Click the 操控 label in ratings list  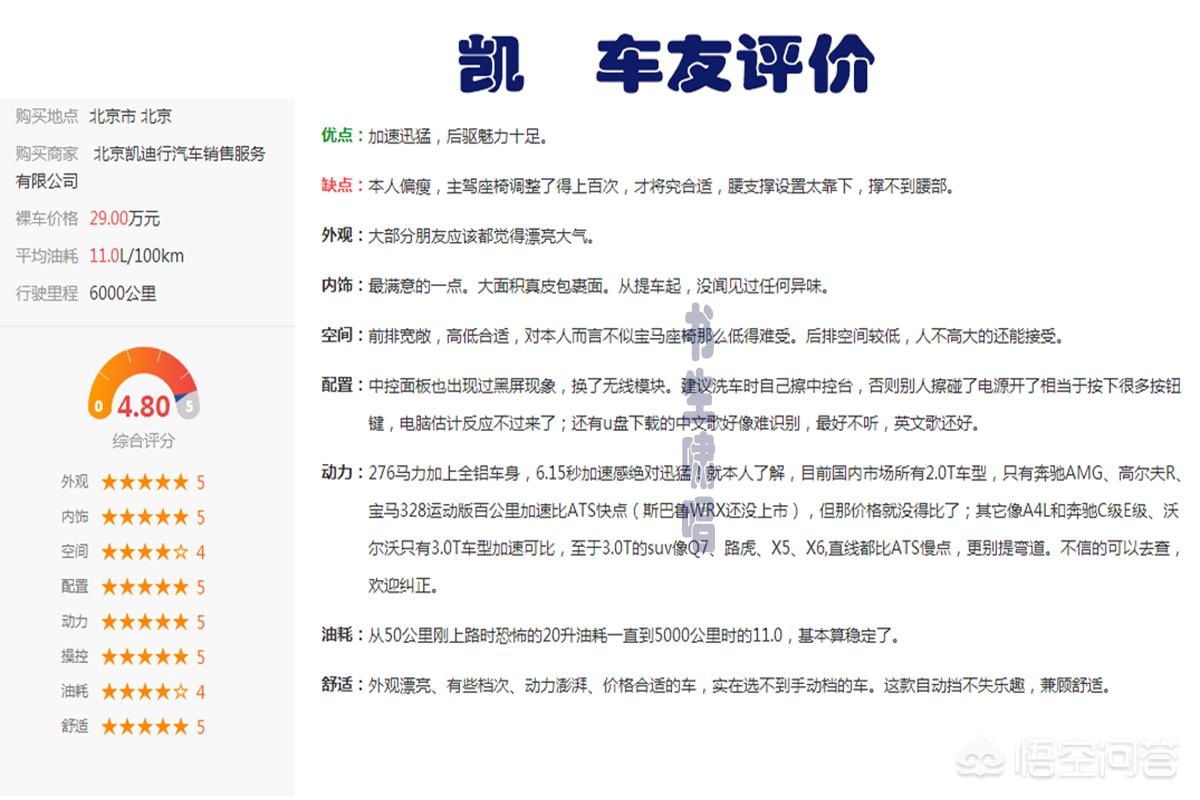click(x=74, y=657)
